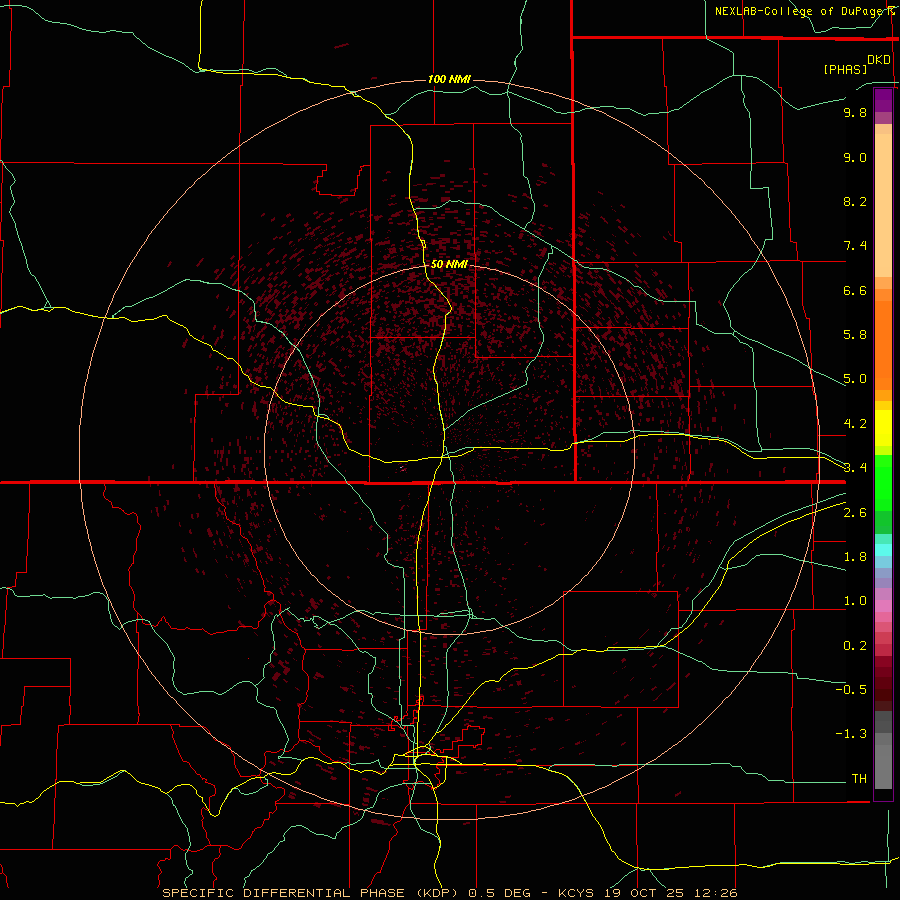Image resolution: width=900 pixels, height=900 pixels.
Task: Click the [PHAS] legend unit label
Action: 845,69
